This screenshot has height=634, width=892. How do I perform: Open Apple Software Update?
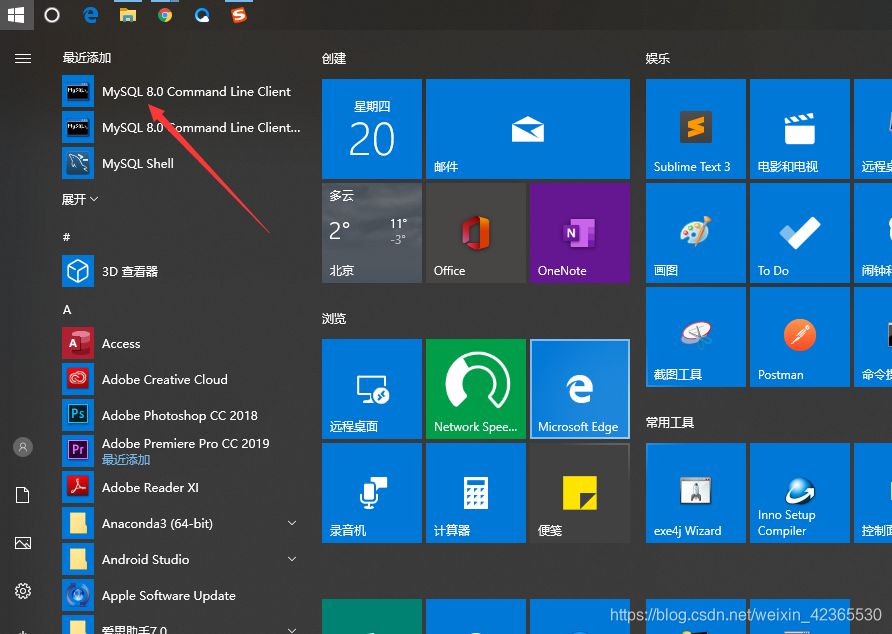tap(182, 595)
